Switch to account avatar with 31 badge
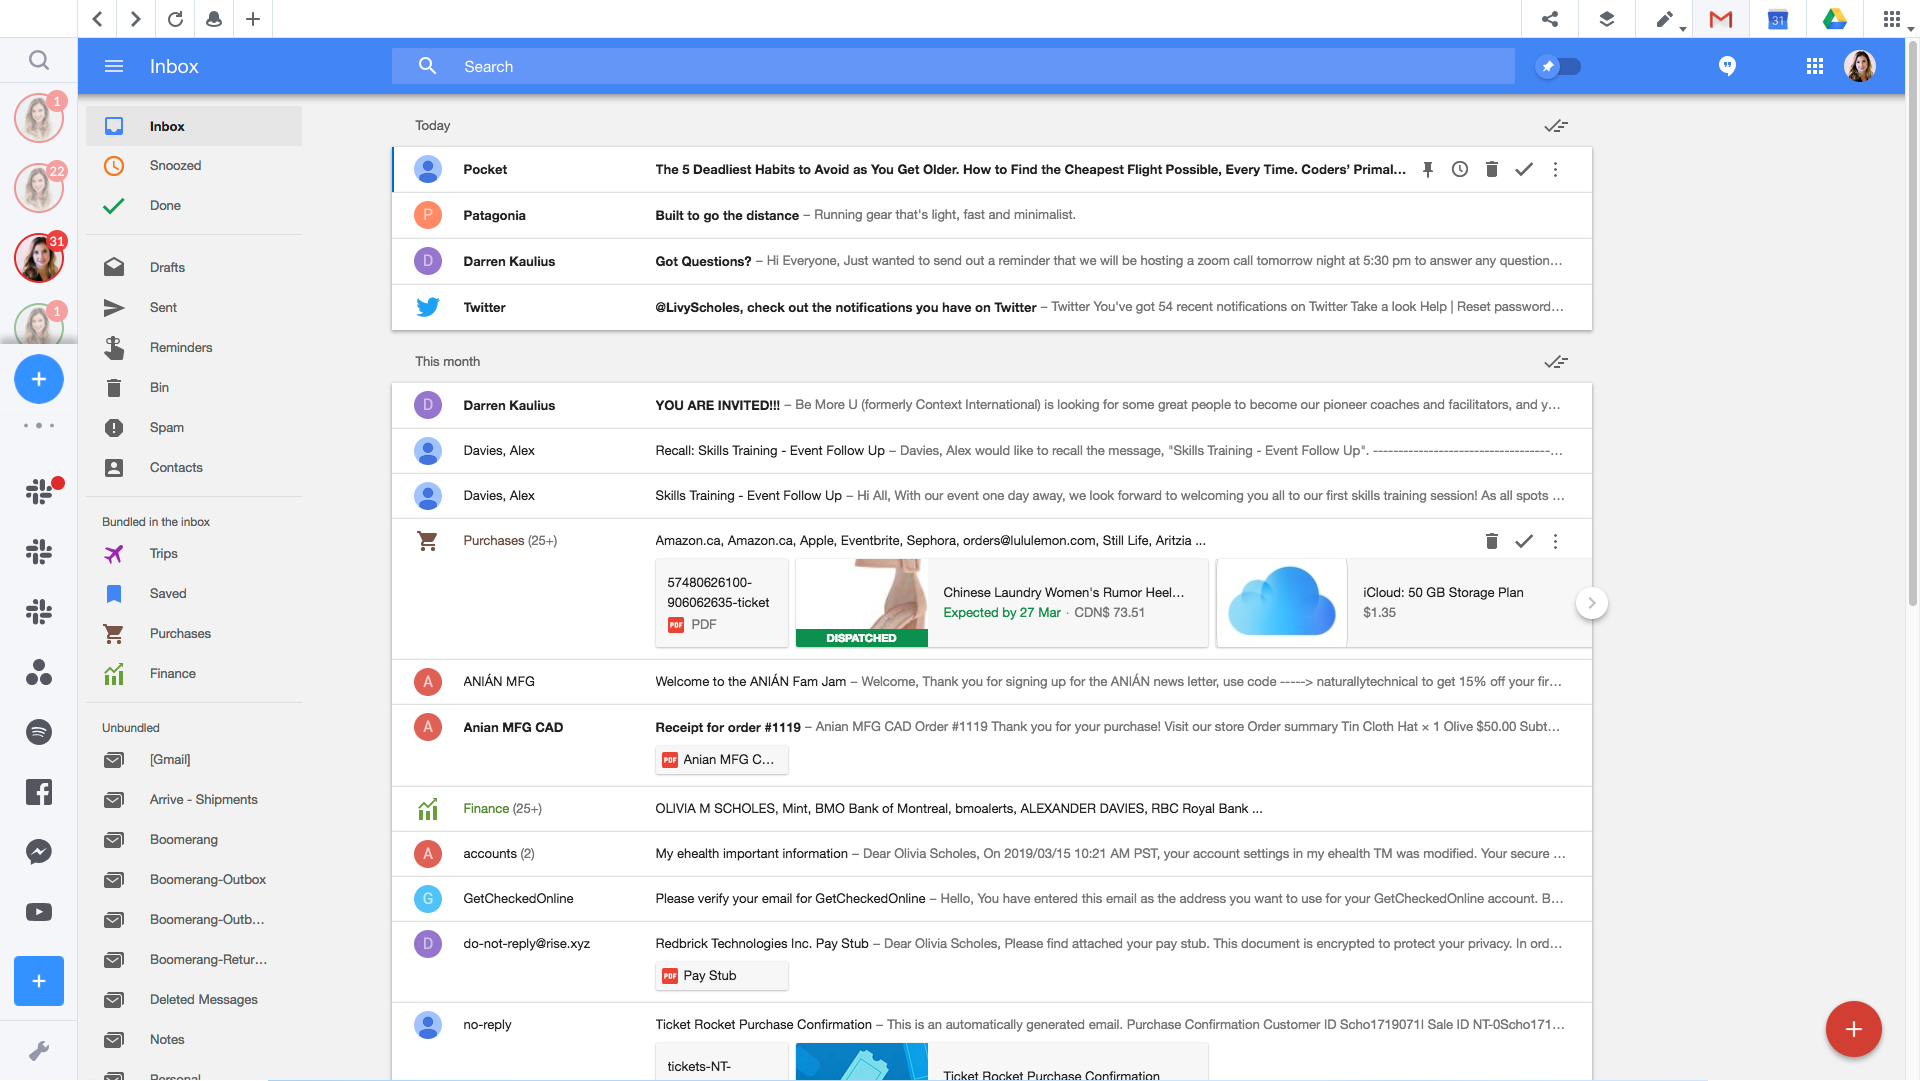The height and width of the screenshot is (1081, 1920). [39, 258]
